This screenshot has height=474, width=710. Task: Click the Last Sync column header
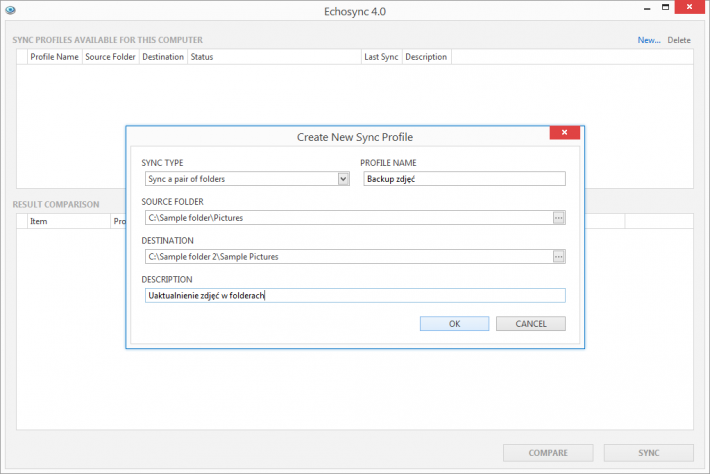[x=381, y=57]
